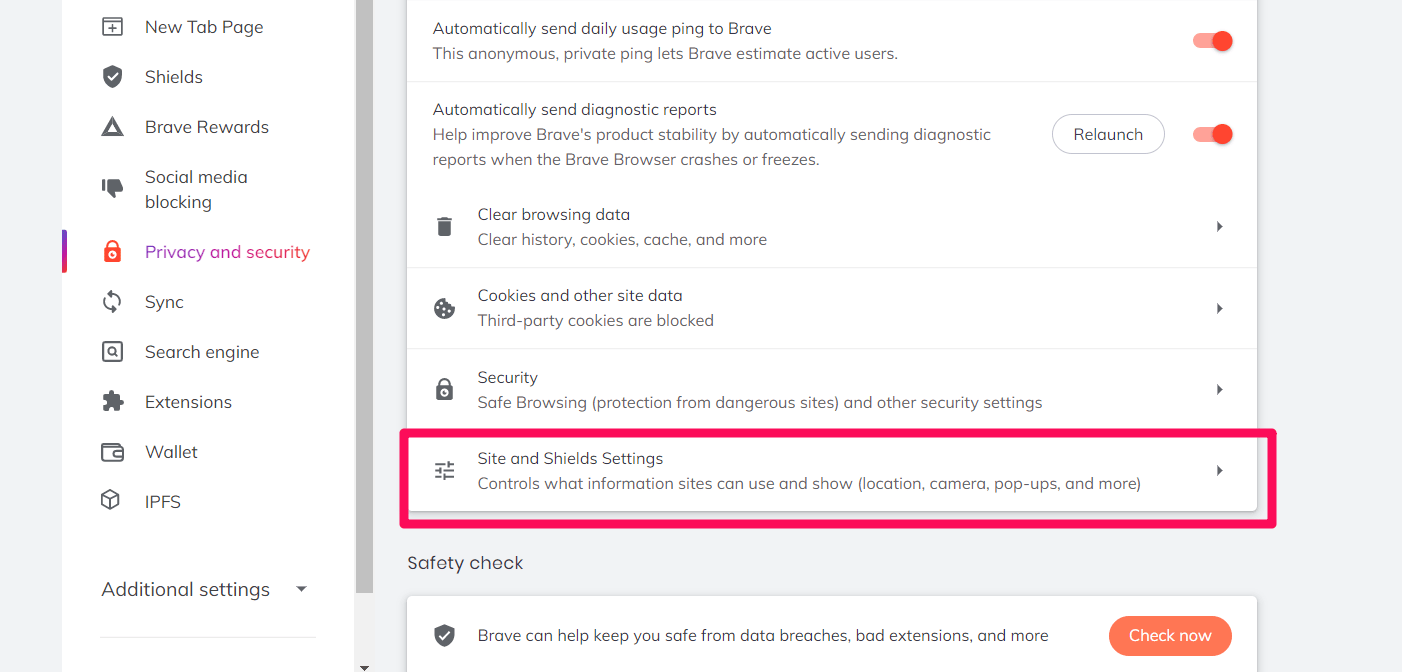
Task: Select the Sync icon in sidebar
Action: click(x=112, y=301)
